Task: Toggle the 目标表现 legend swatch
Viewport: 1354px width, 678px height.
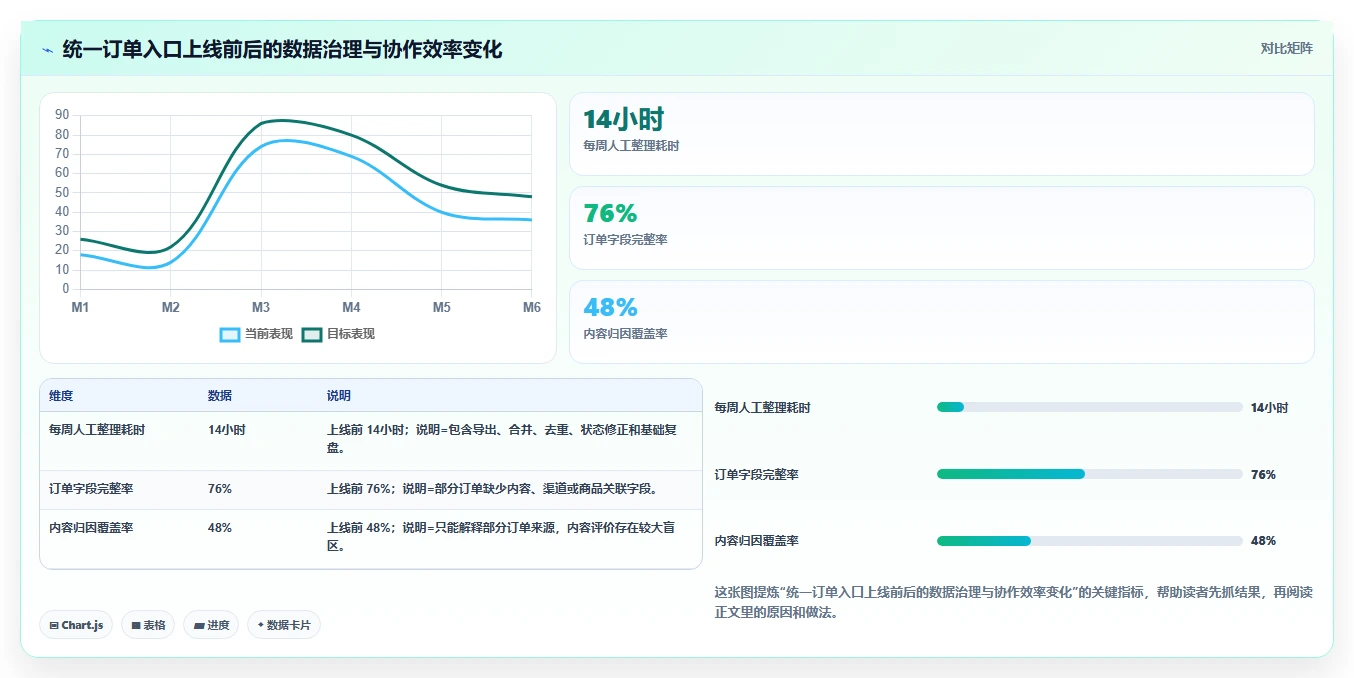Action: 312,334
